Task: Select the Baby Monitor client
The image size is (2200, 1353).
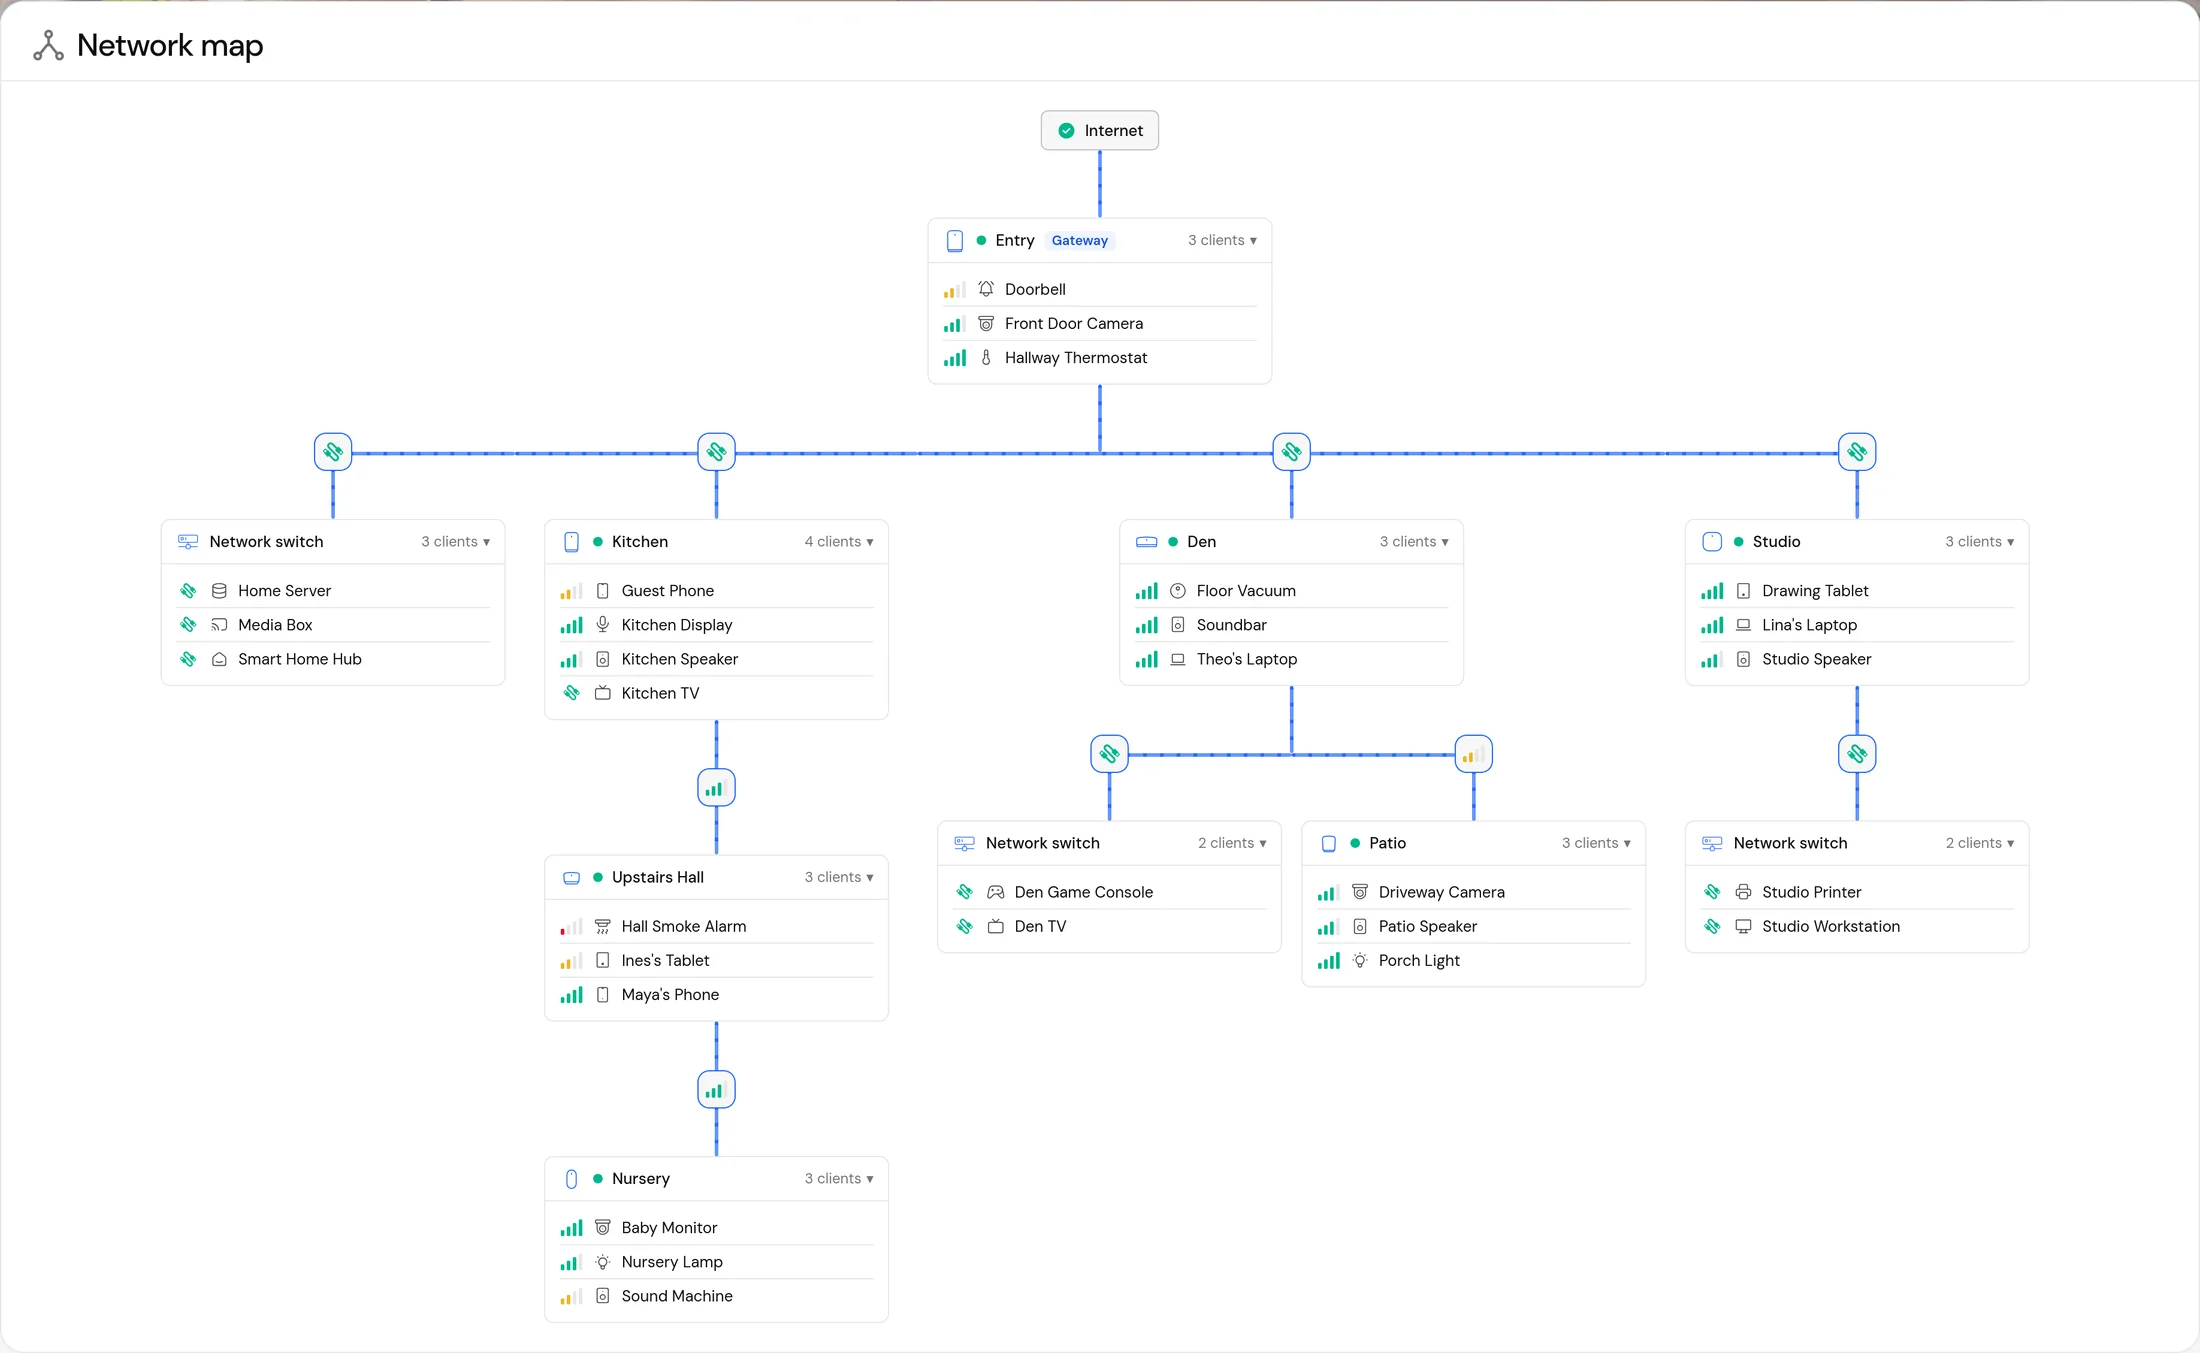Action: (x=716, y=1228)
